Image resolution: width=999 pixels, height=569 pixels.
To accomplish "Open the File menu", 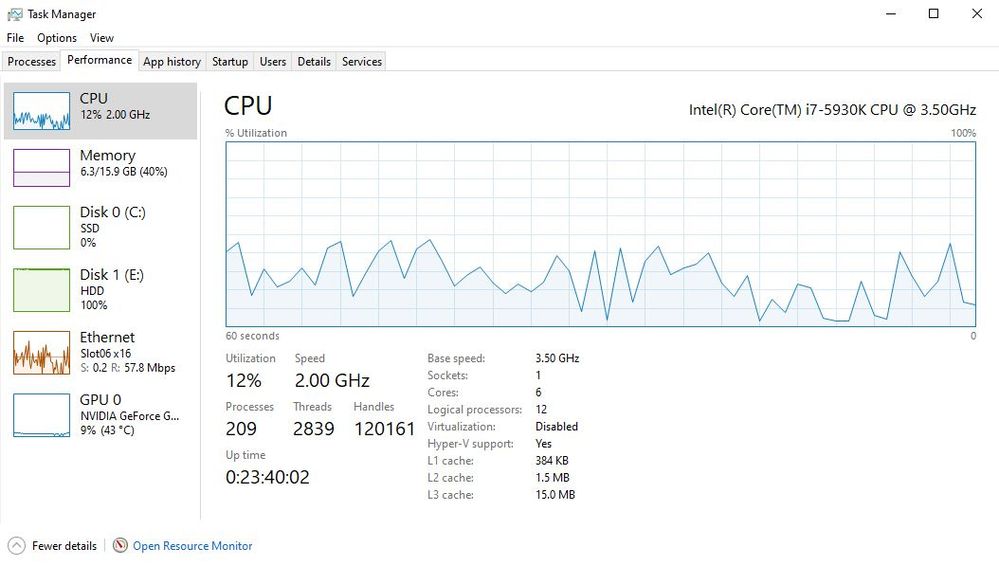I will point(15,38).
